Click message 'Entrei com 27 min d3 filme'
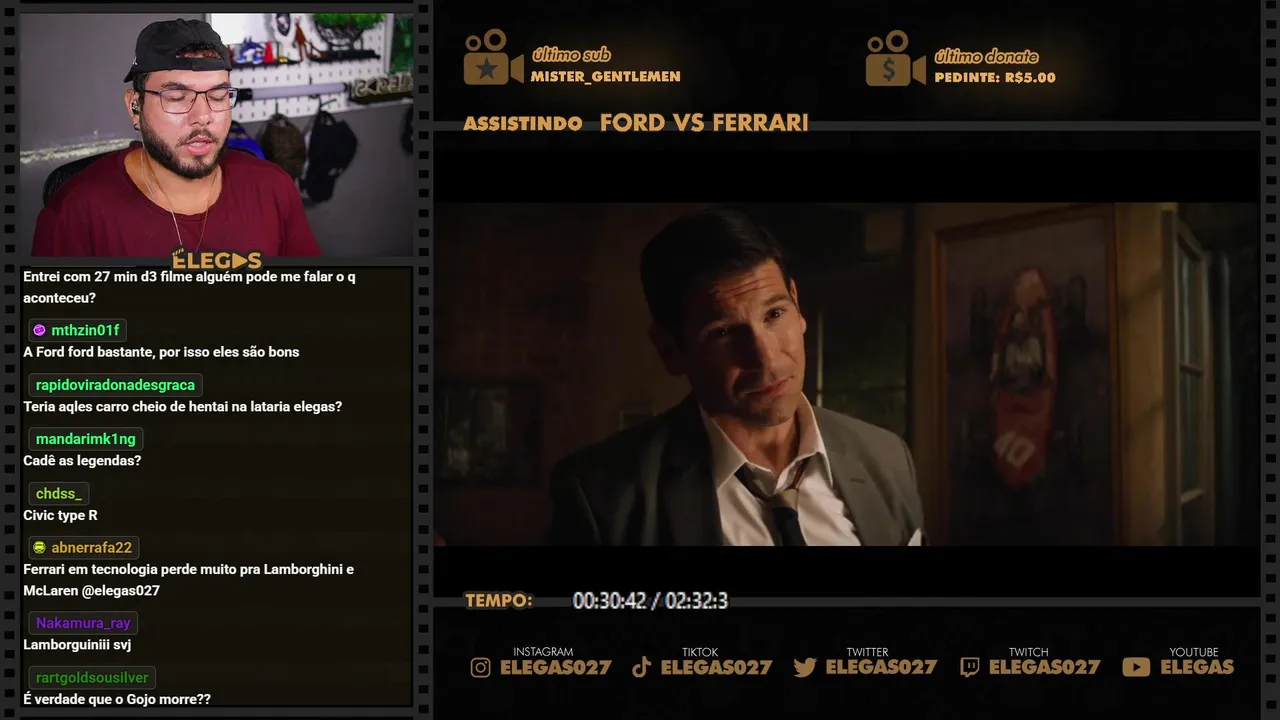Viewport: 1280px width, 720px height. point(189,287)
